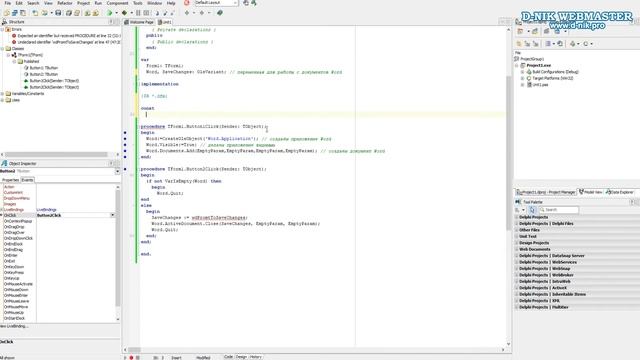
Task: Select the OnMouseDown event row
Action: [x=59, y=290]
